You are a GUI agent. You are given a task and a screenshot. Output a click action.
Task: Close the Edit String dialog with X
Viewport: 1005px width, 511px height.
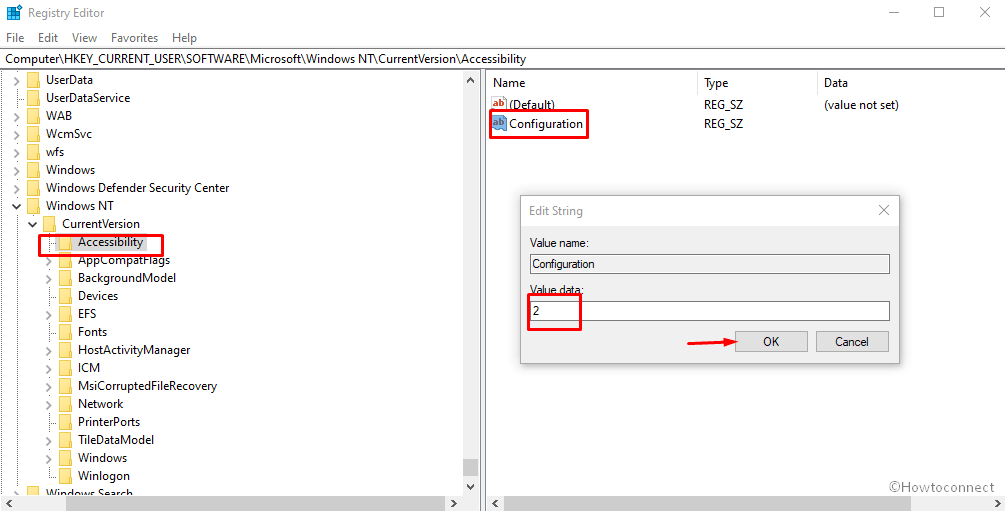click(x=884, y=210)
